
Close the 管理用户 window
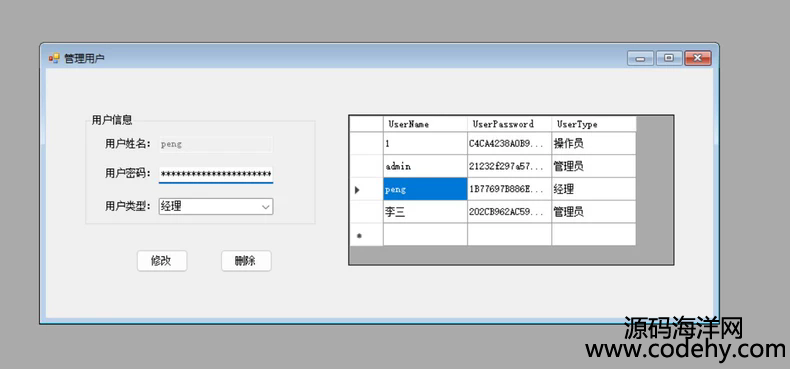point(698,58)
